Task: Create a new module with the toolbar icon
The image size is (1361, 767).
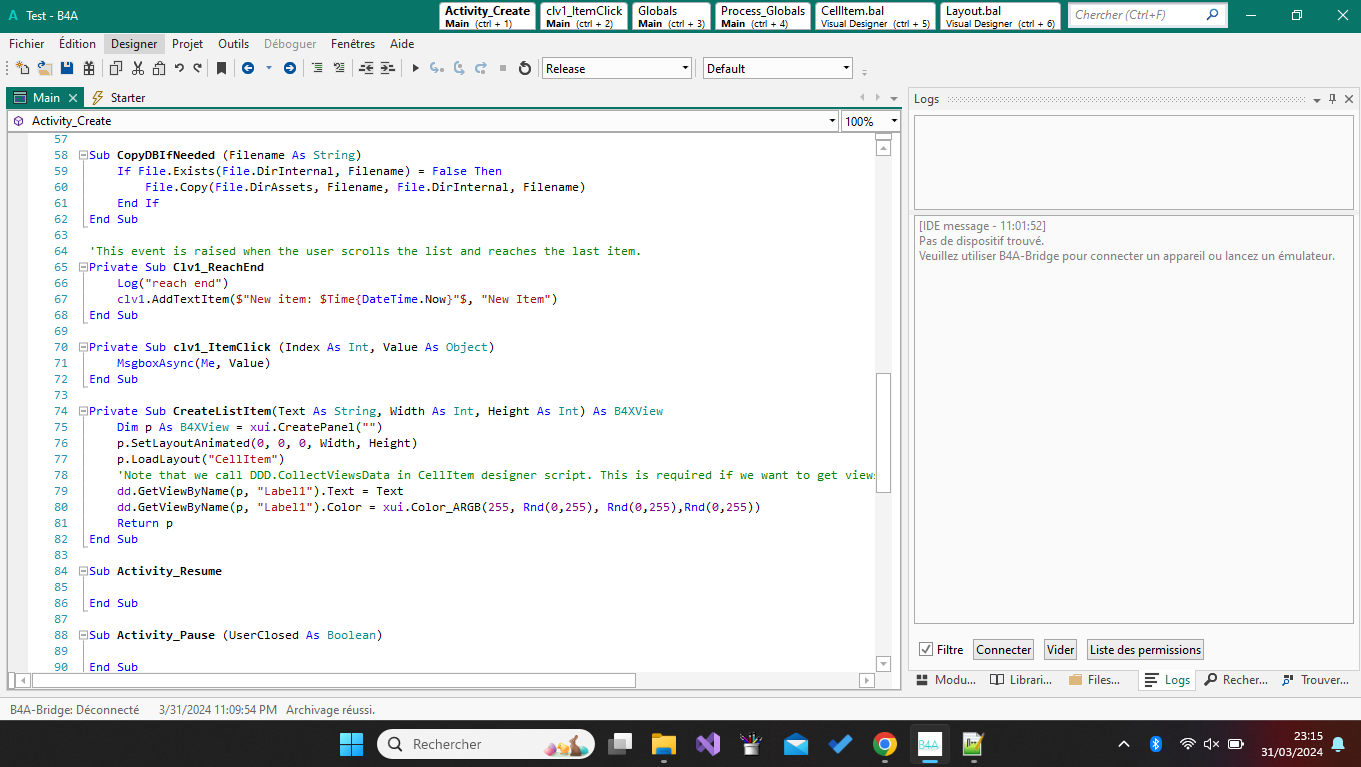Action: (x=22, y=68)
